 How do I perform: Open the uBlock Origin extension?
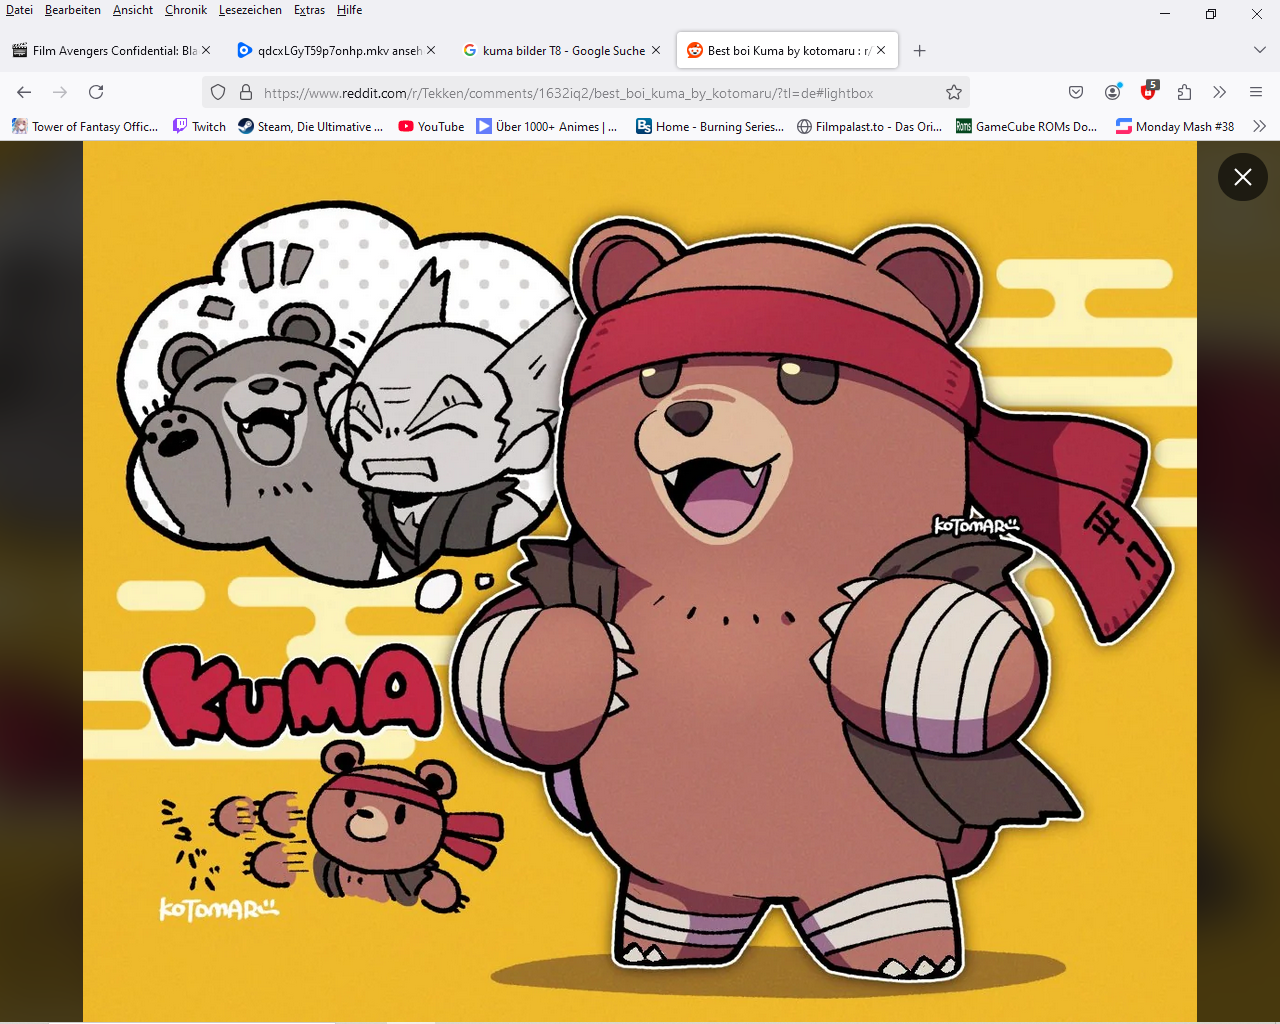[x=1148, y=92]
